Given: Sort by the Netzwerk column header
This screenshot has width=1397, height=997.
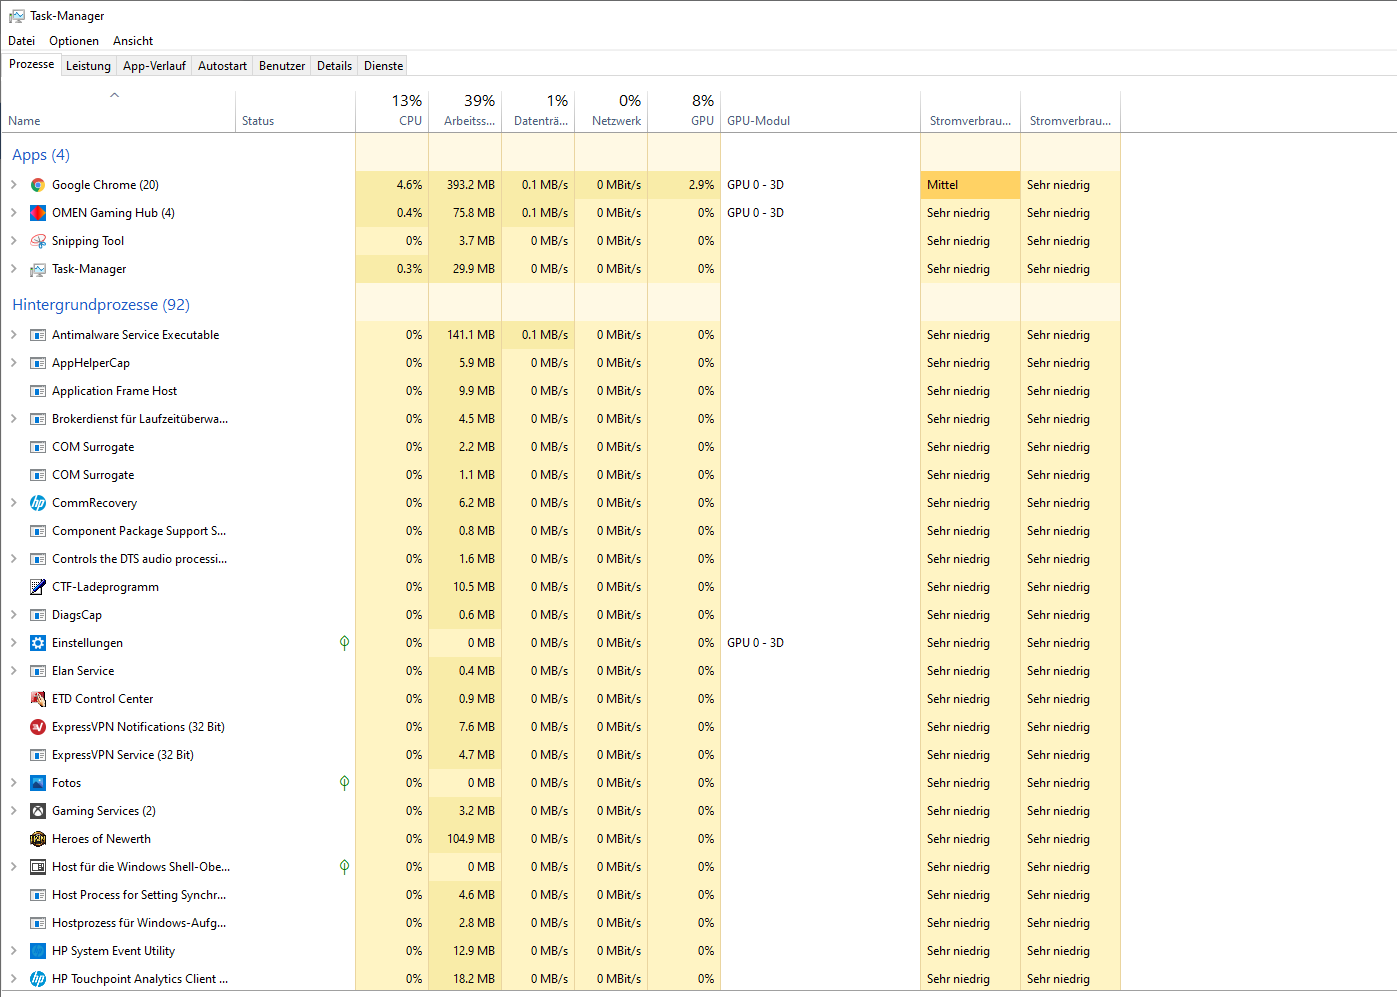Looking at the screenshot, I should (611, 111).
